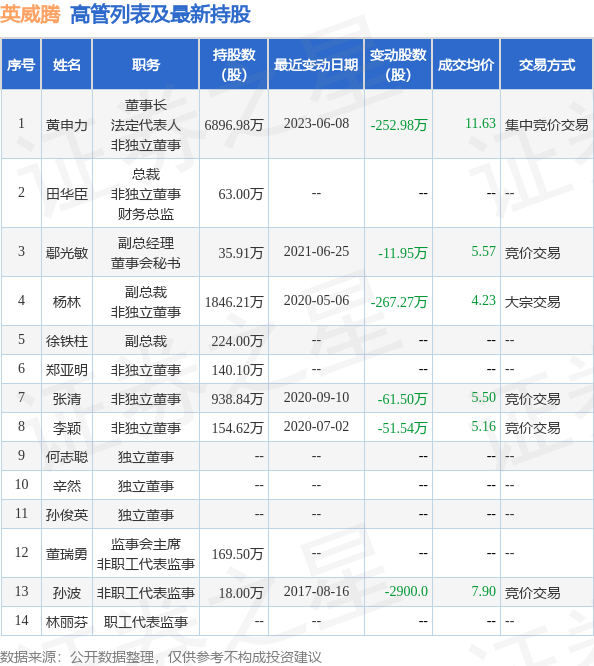Click 竞价交易 in 鄢光敏's row
The height and width of the screenshot is (666, 594).
[532, 253]
